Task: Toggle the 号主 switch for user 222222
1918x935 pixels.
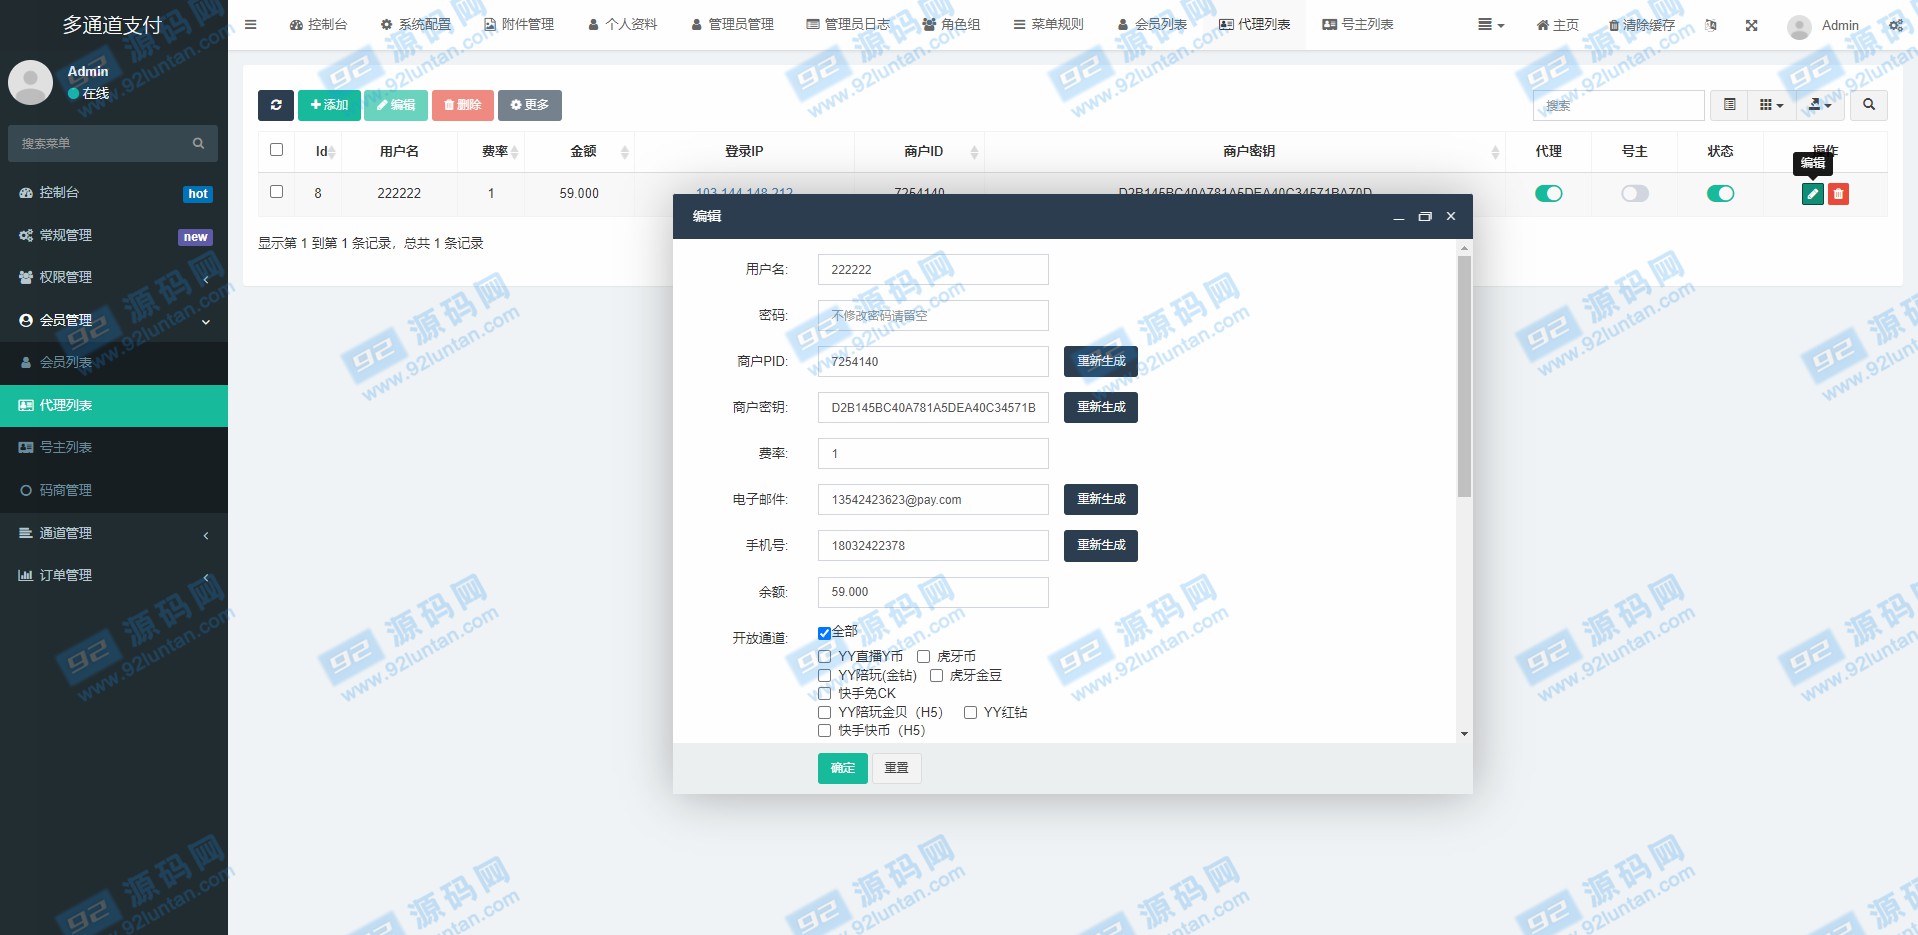Action: 1634,194
